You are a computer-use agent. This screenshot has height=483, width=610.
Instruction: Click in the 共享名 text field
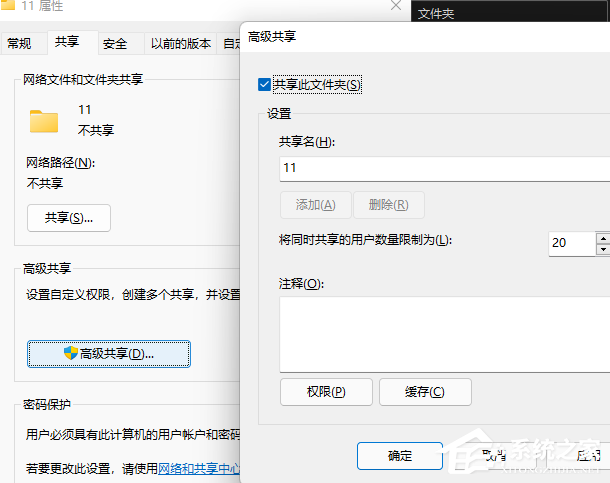coord(440,168)
